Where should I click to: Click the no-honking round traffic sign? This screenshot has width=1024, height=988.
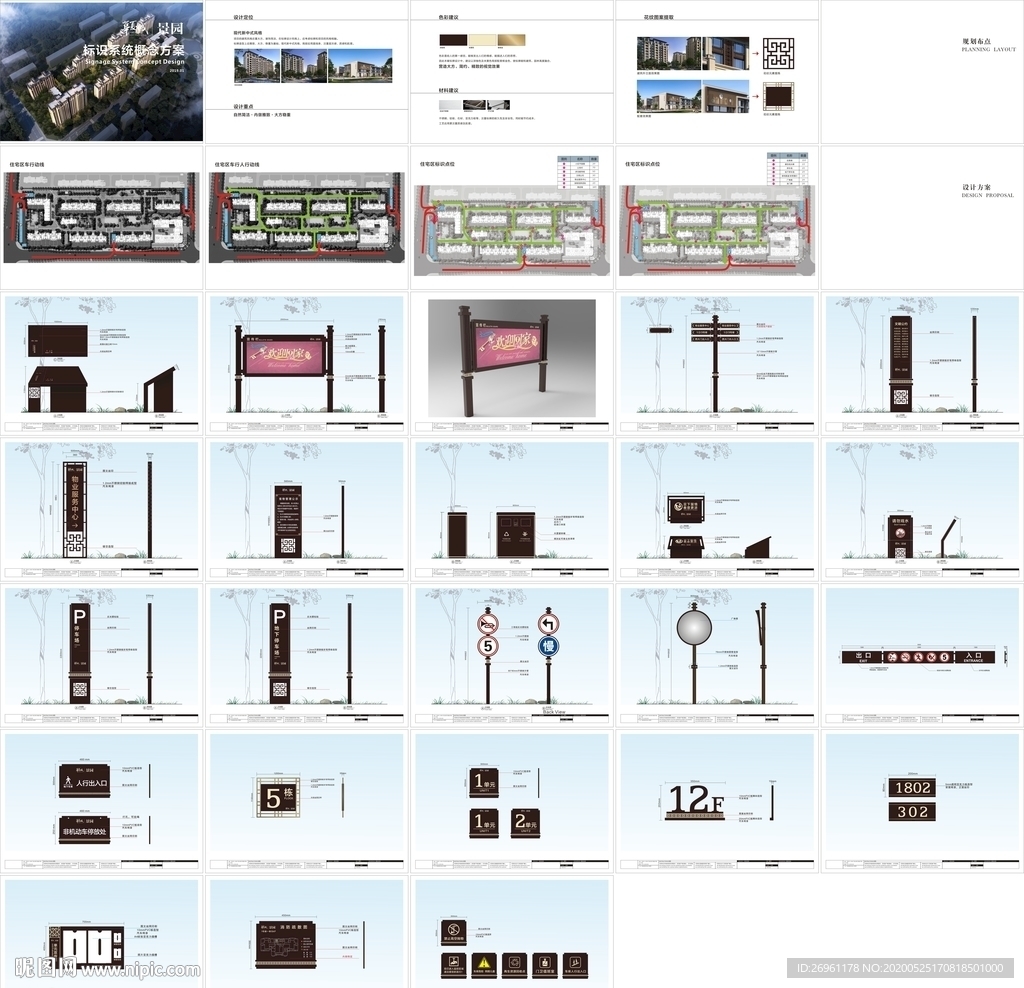(x=487, y=623)
